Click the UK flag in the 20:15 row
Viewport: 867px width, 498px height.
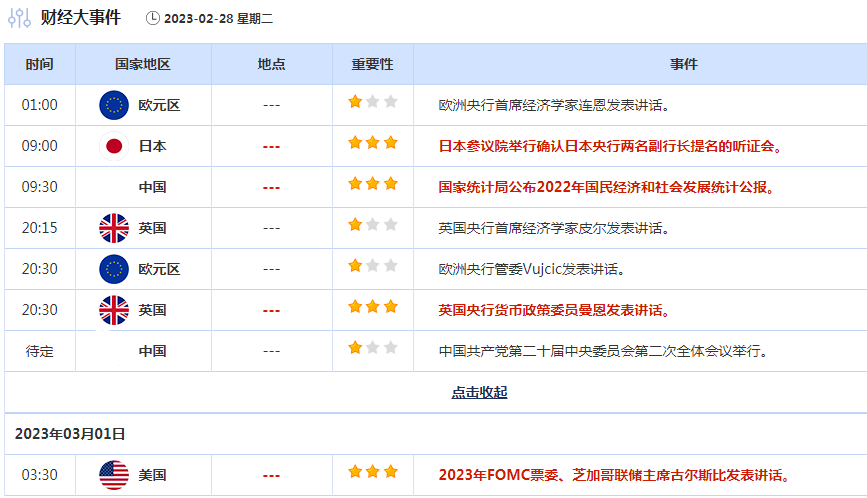pyautogui.click(x=114, y=228)
